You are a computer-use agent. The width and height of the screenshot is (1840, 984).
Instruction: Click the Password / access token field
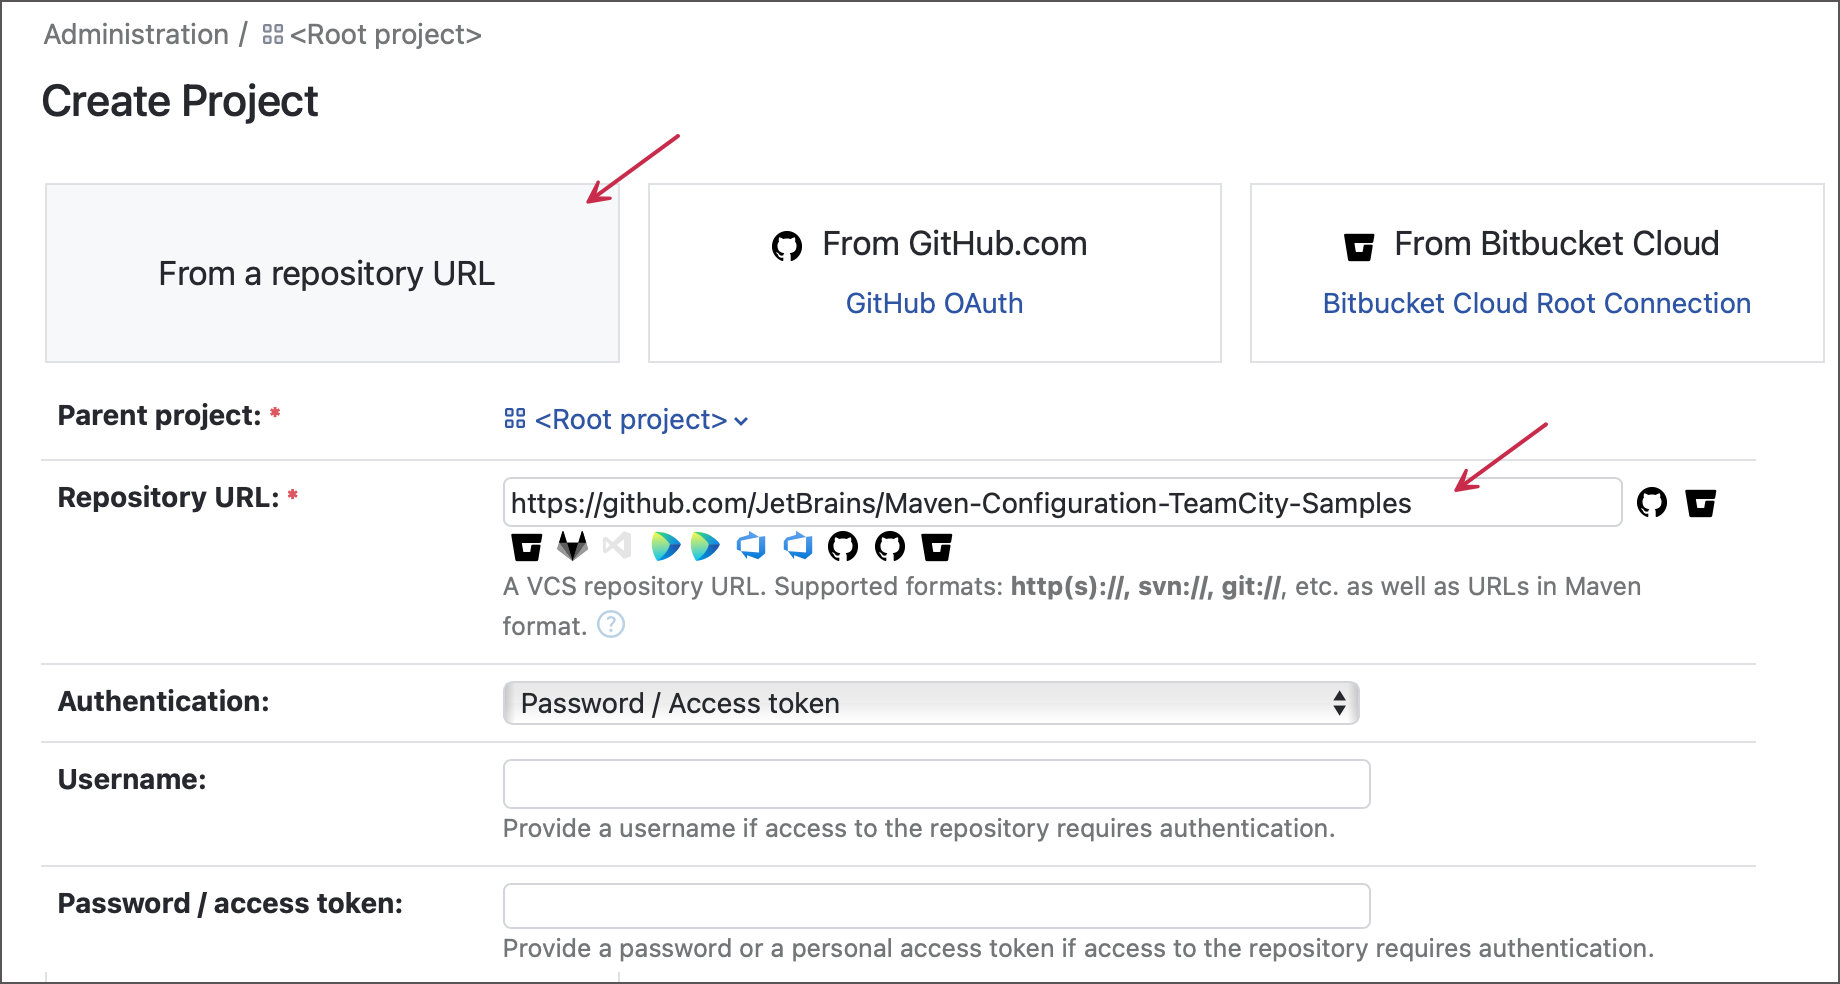click(x=936, y=906)
